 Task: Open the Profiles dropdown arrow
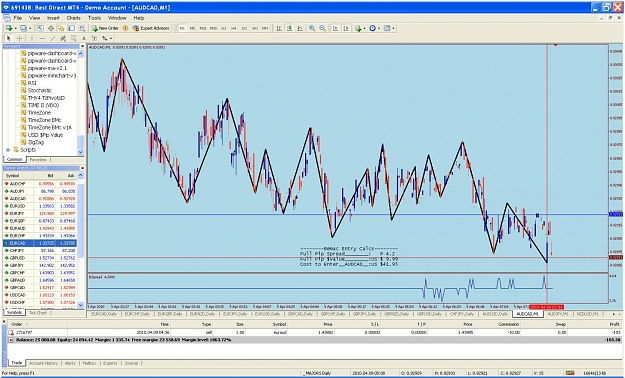[x=30, y=28]
